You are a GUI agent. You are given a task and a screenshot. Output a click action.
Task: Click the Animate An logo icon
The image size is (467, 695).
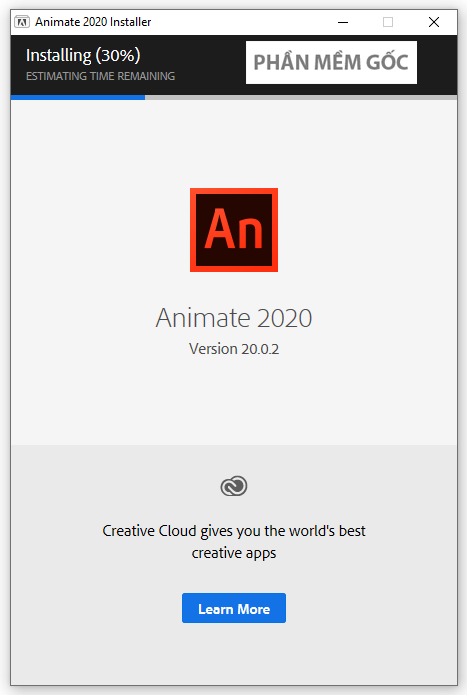tap(234, 230)
